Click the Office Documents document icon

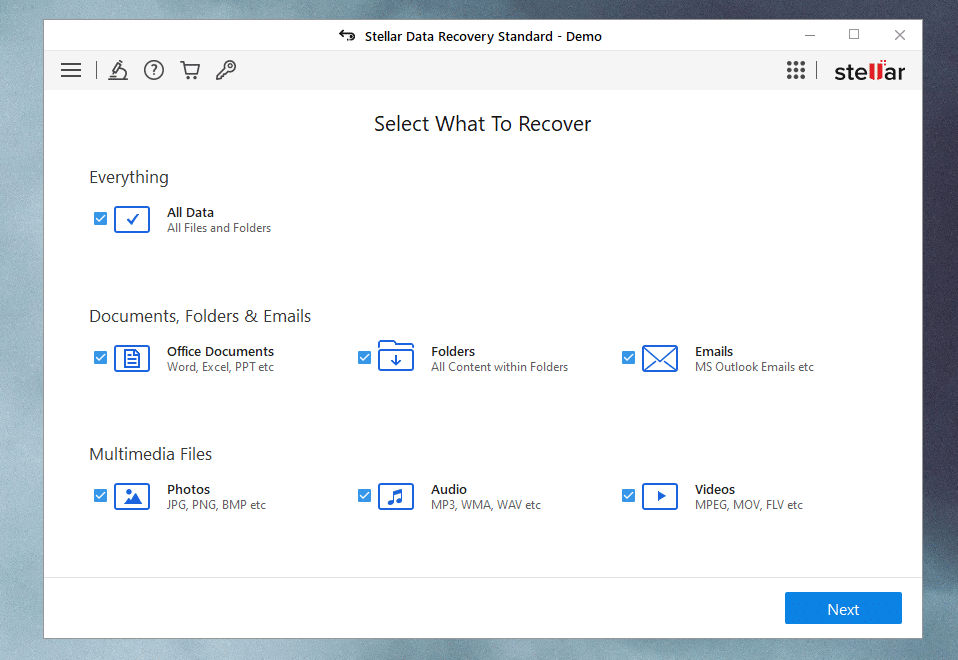[132, 357]
